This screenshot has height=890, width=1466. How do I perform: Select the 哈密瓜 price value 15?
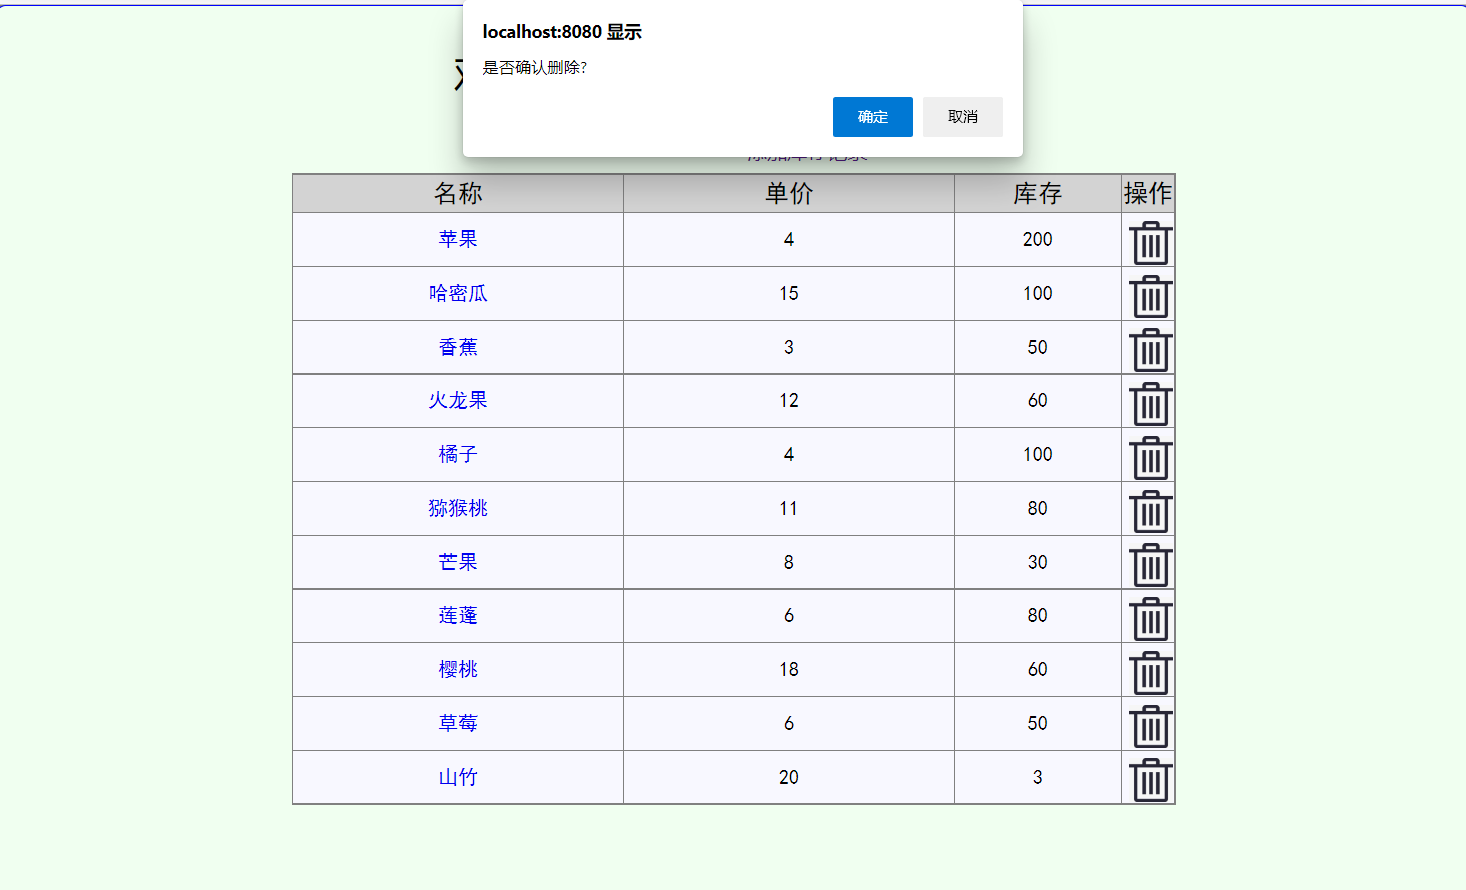(x=789, y=293)
